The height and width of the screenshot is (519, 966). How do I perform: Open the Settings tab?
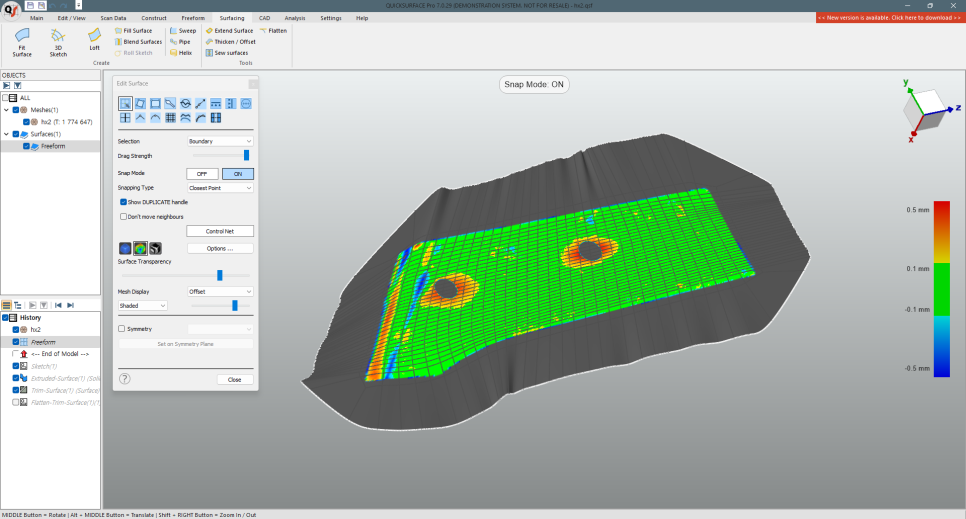331,18
